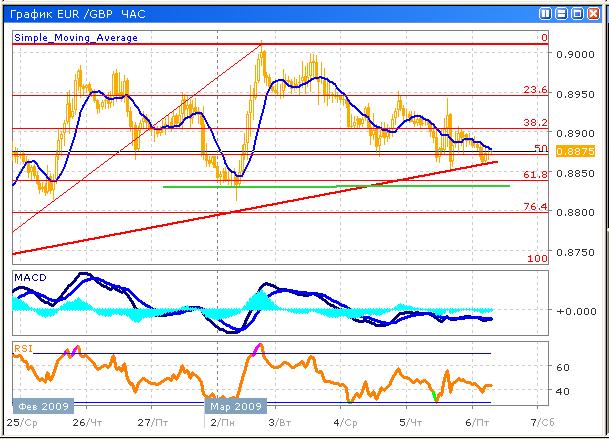Select the 100 Fibonacci level label

pyautogui.click(x=539, y=258)
